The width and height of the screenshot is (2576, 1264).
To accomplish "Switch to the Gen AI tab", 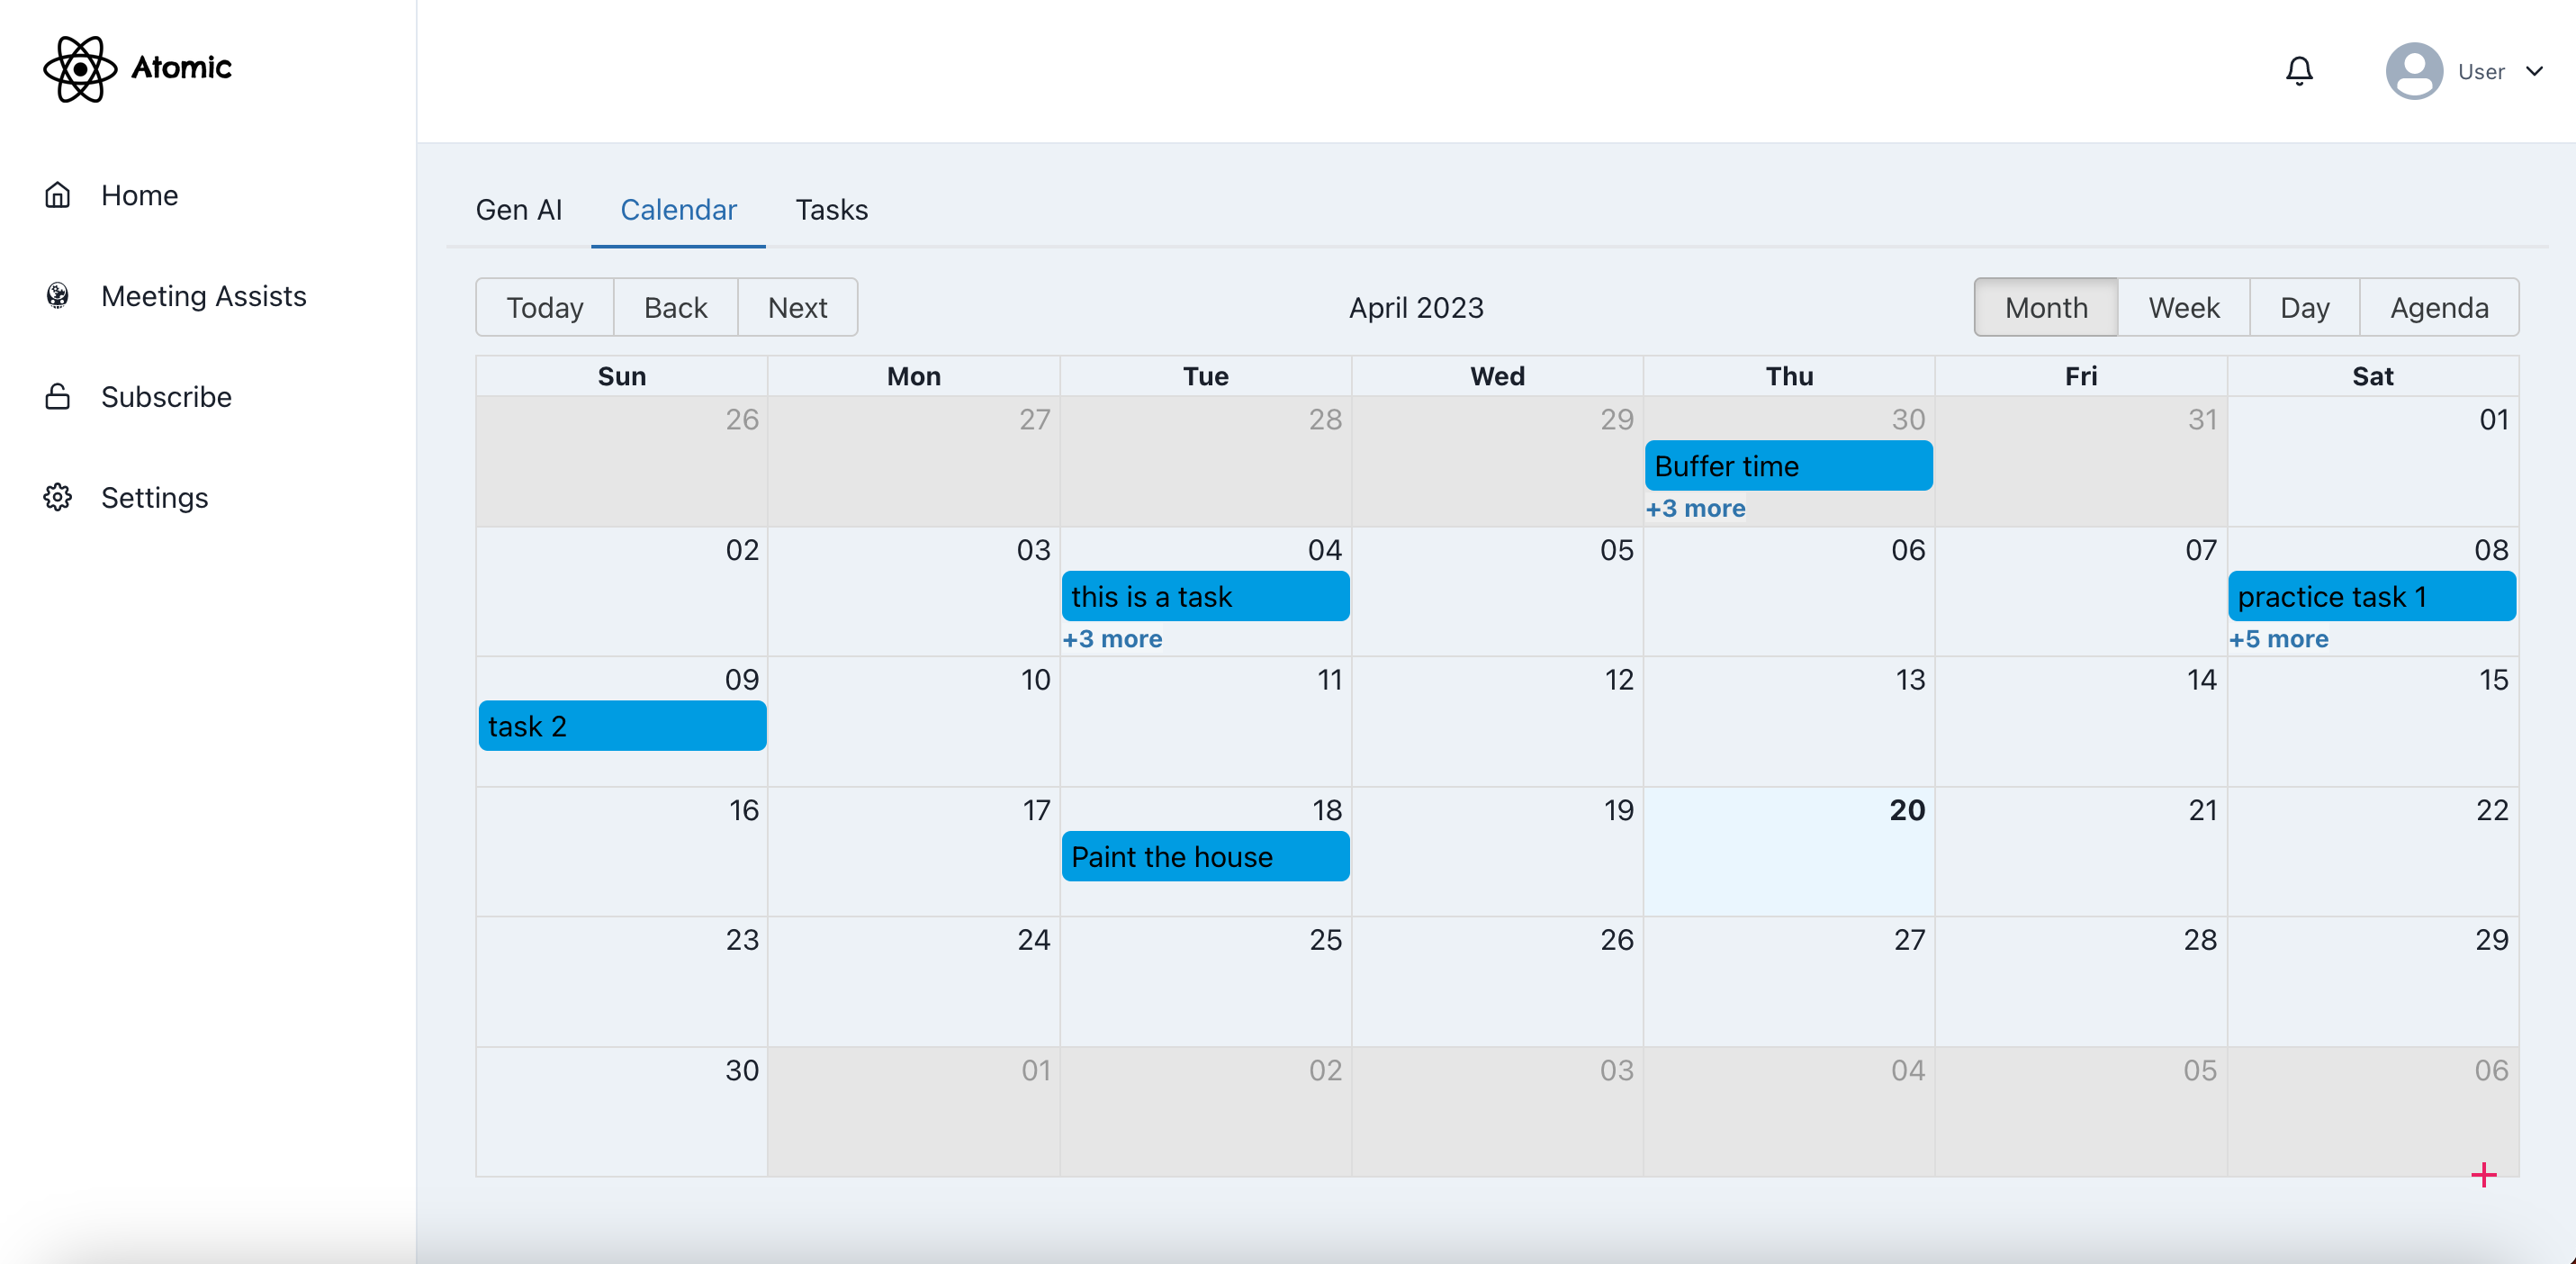I will (519, 210).
